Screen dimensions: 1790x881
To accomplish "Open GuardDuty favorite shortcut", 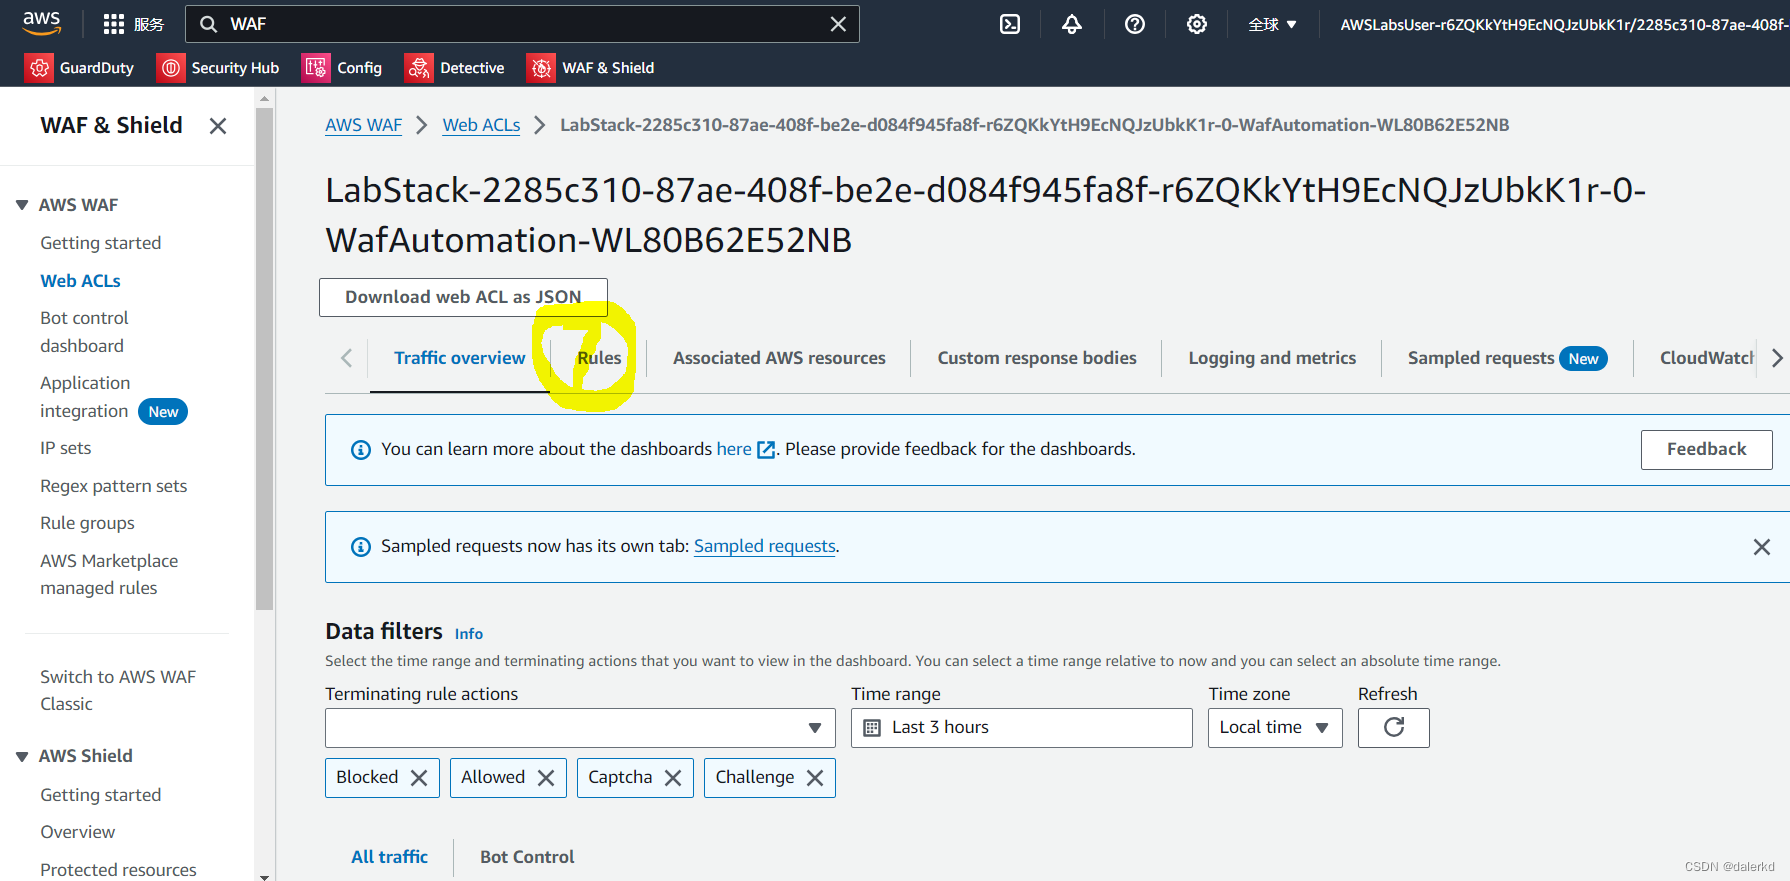I will click(x=79, y=68).
